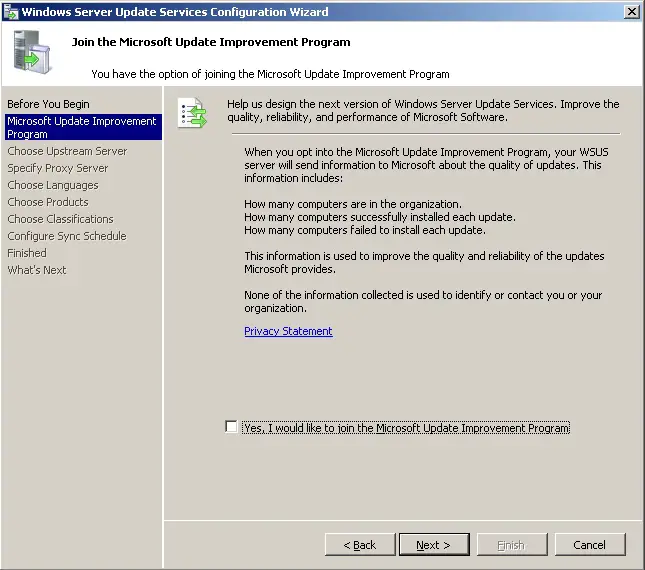The width and height of the screenshot is (645, 570).
Task: Select the Before You Begin step
Action: click(x=48, y=104)
